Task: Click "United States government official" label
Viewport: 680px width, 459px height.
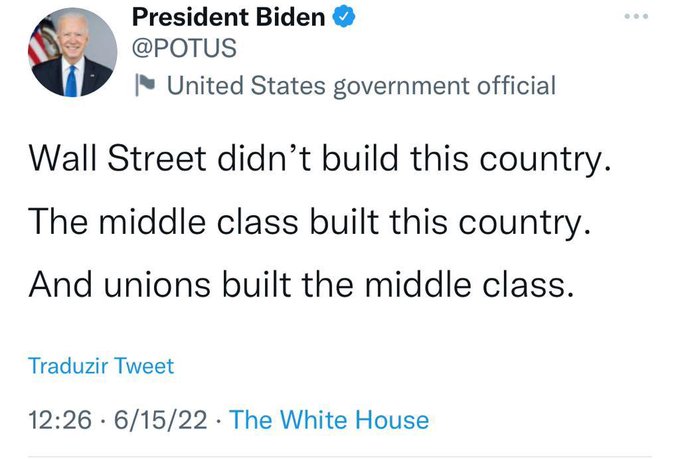Action: 360,86
